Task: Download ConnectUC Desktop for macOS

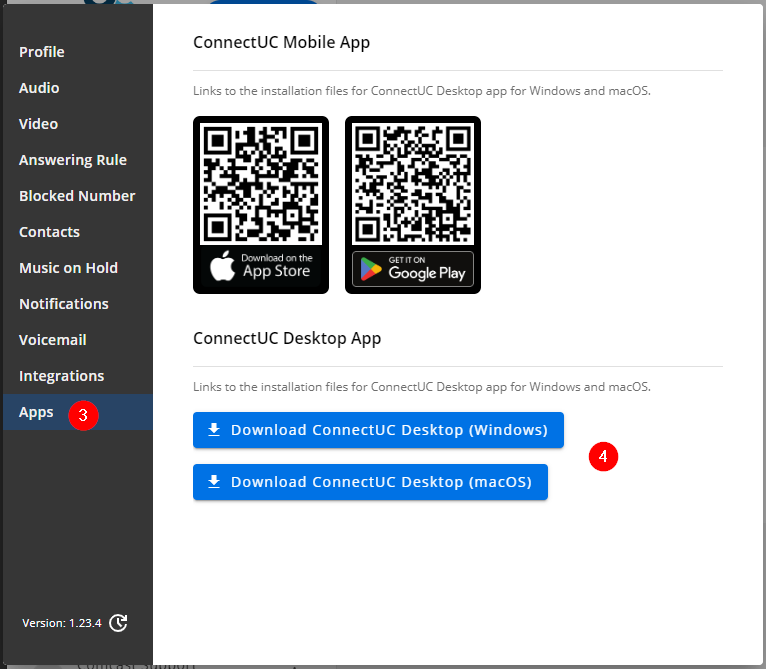Action: click(x=370, y=482)
